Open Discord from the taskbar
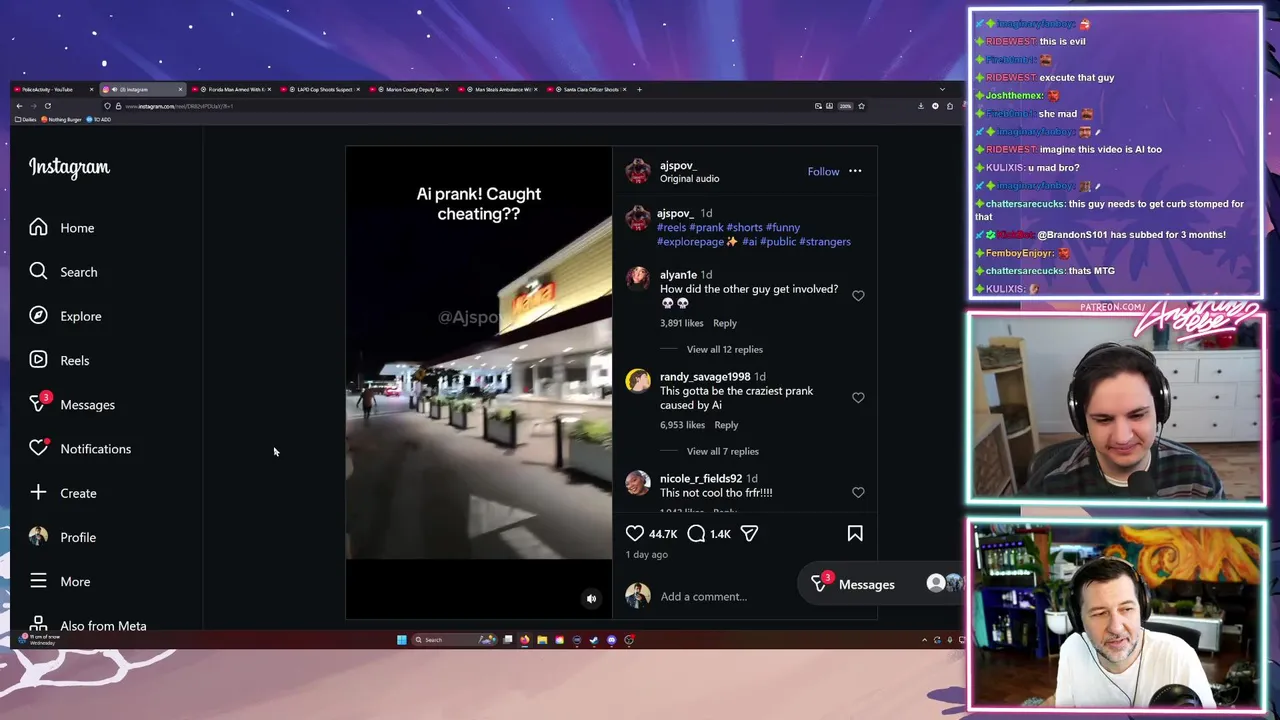The height and width of the screenshot is (720, 1280). click(611, 640)
